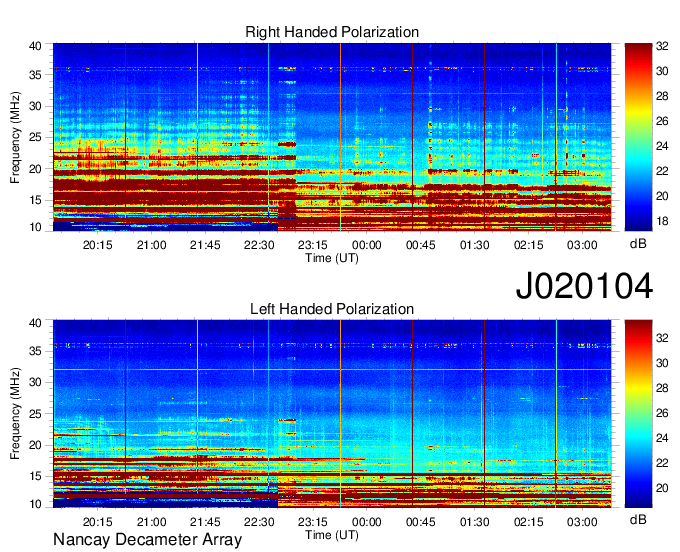Click "Time (UT)" label under Left Handed plot
Image resolution: width=680 pixels, height=552 pixels.
(x=332, y=535)
